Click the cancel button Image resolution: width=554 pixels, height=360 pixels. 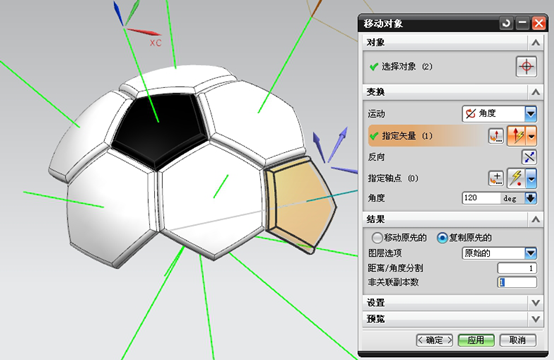click(x=518, y=340)
